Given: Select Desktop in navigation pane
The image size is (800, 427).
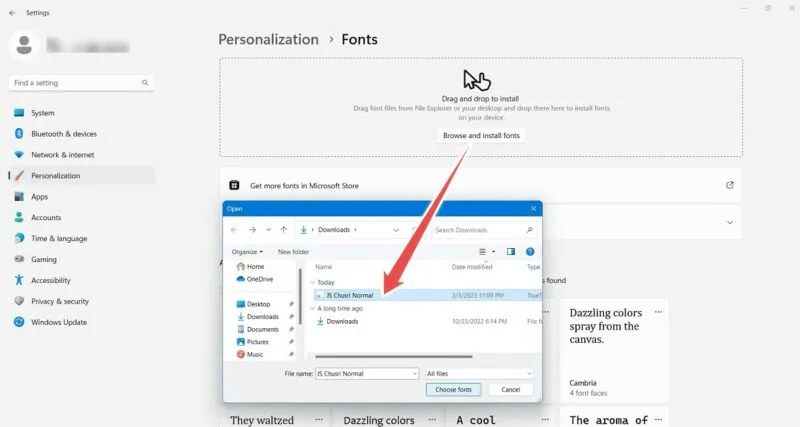Looking at the screenshot, I should point(254,304).
